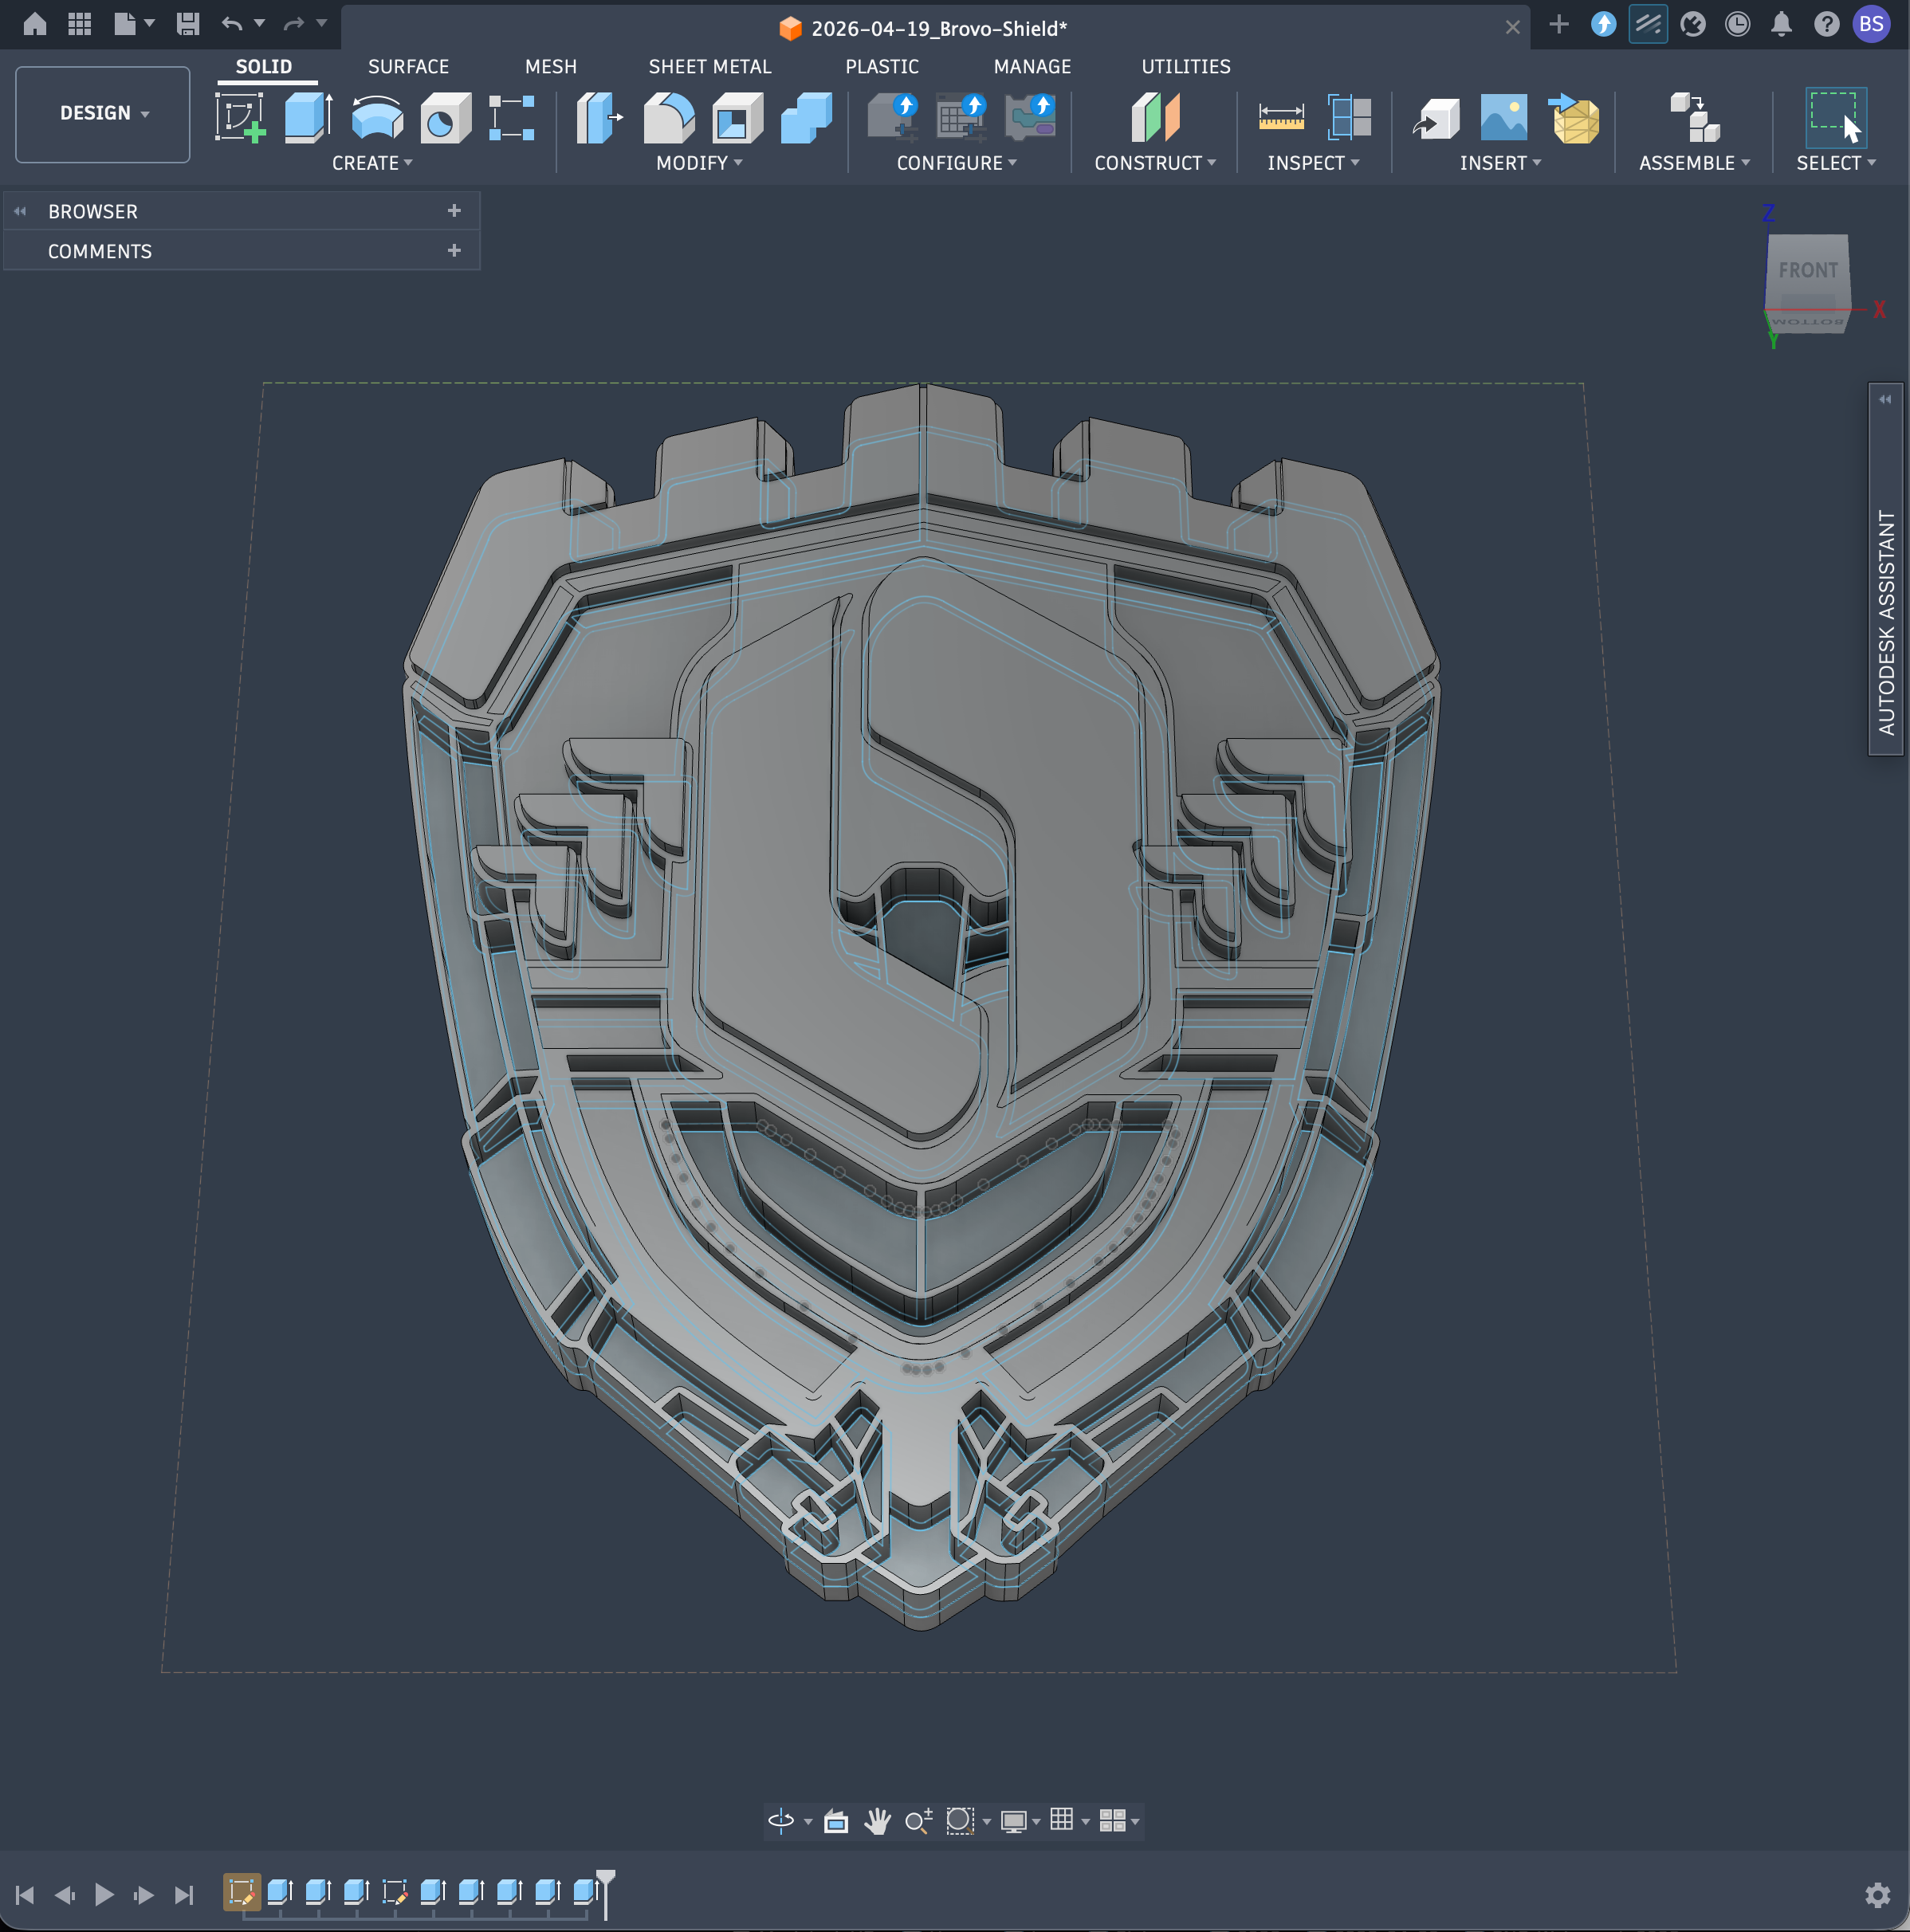
Task: Expand the Comments panel
Action: 454,251
